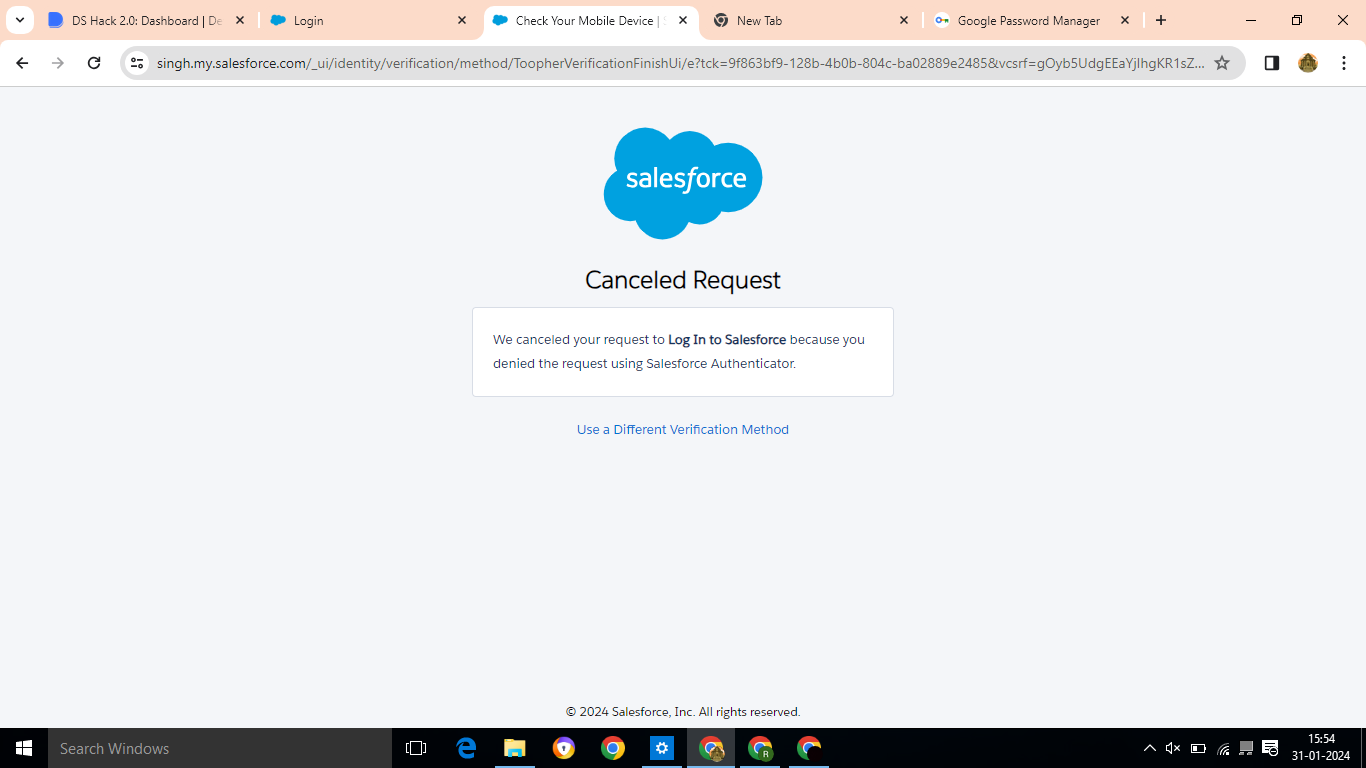Open Chrome three-dot menu
1366x768 pixels.
coord(1344,63)
